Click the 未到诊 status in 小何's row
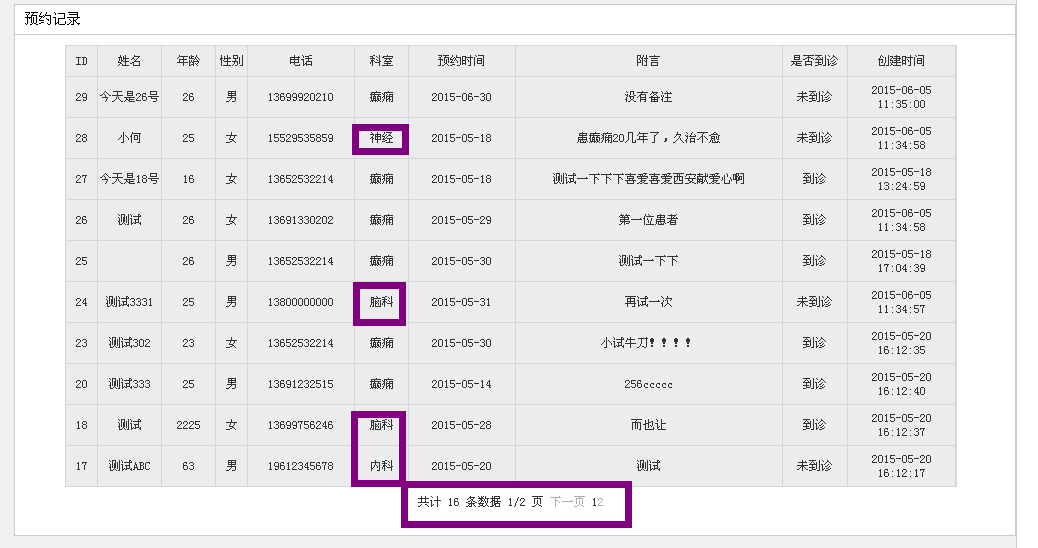The height and width of the screenshot is (548, 1038). (x=814, y=138)
